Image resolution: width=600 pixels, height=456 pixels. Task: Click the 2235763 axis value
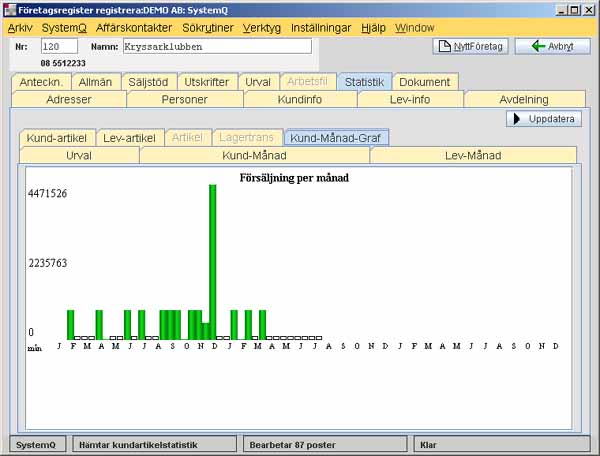point(47,263)
